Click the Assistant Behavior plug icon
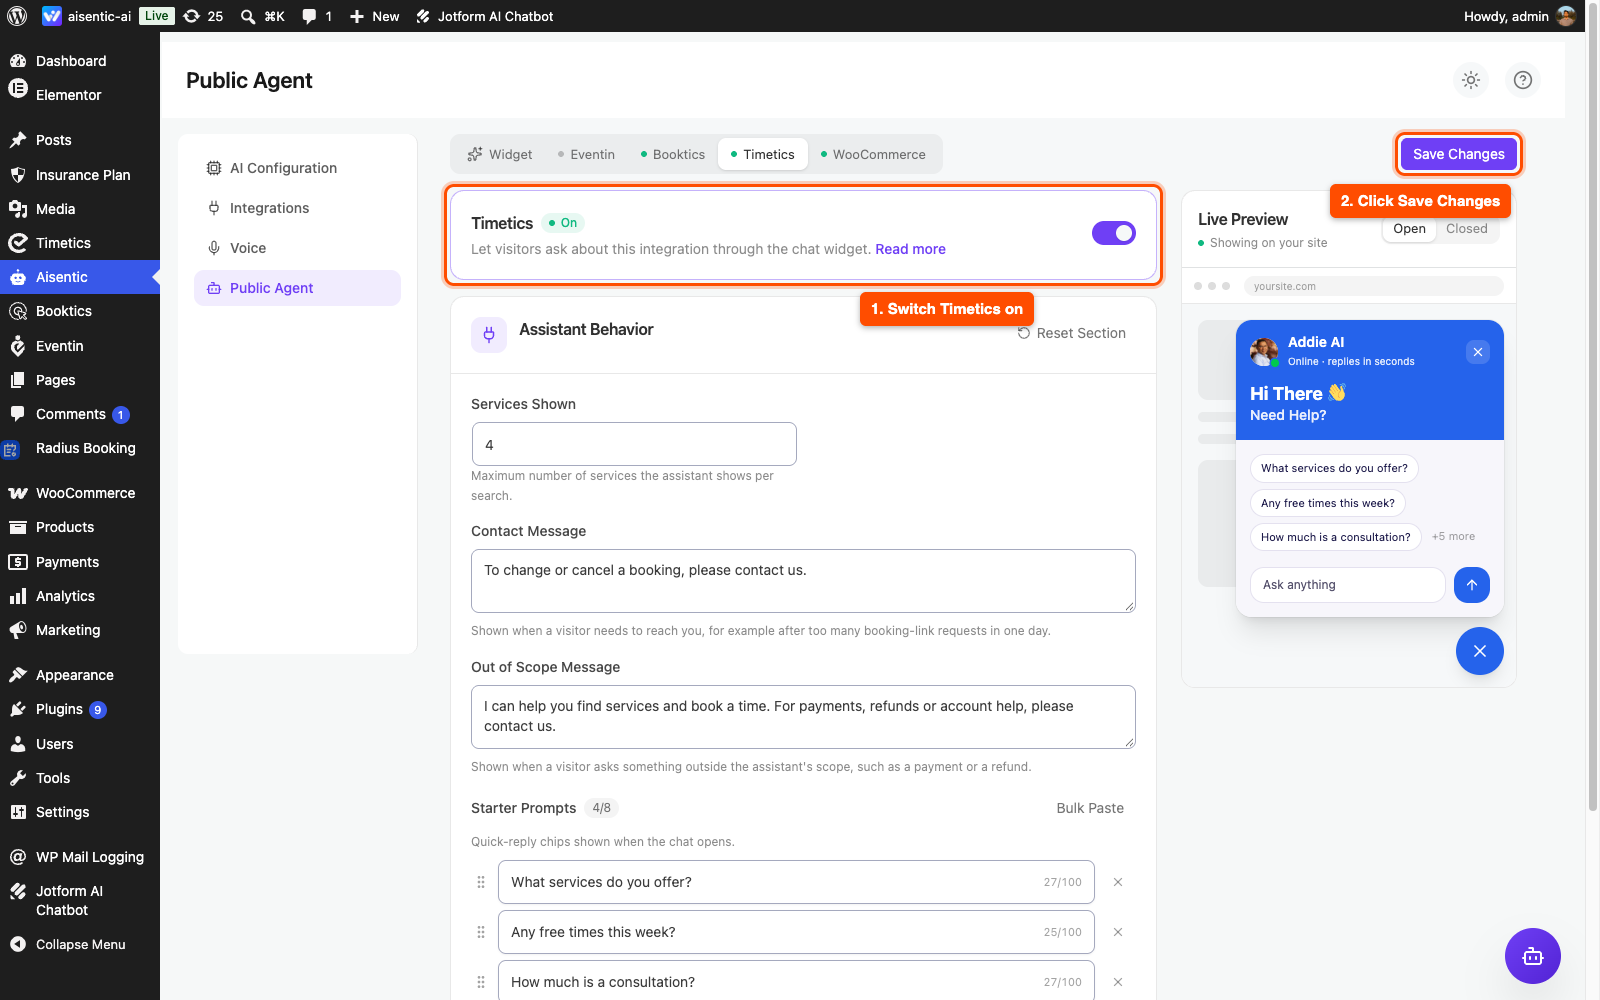 click(x=489, y=335)
